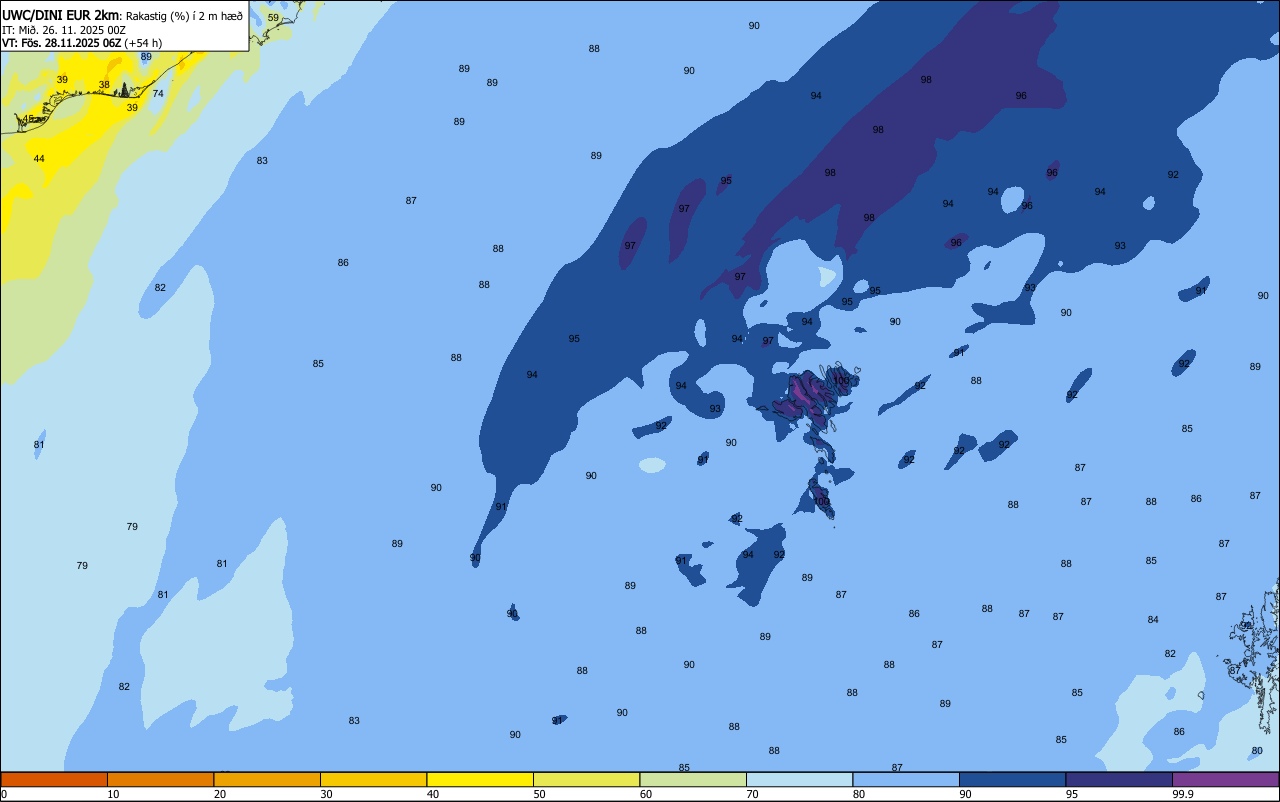
Task: Click the humidity value 84 on the map
Action: pos(1153,620)
